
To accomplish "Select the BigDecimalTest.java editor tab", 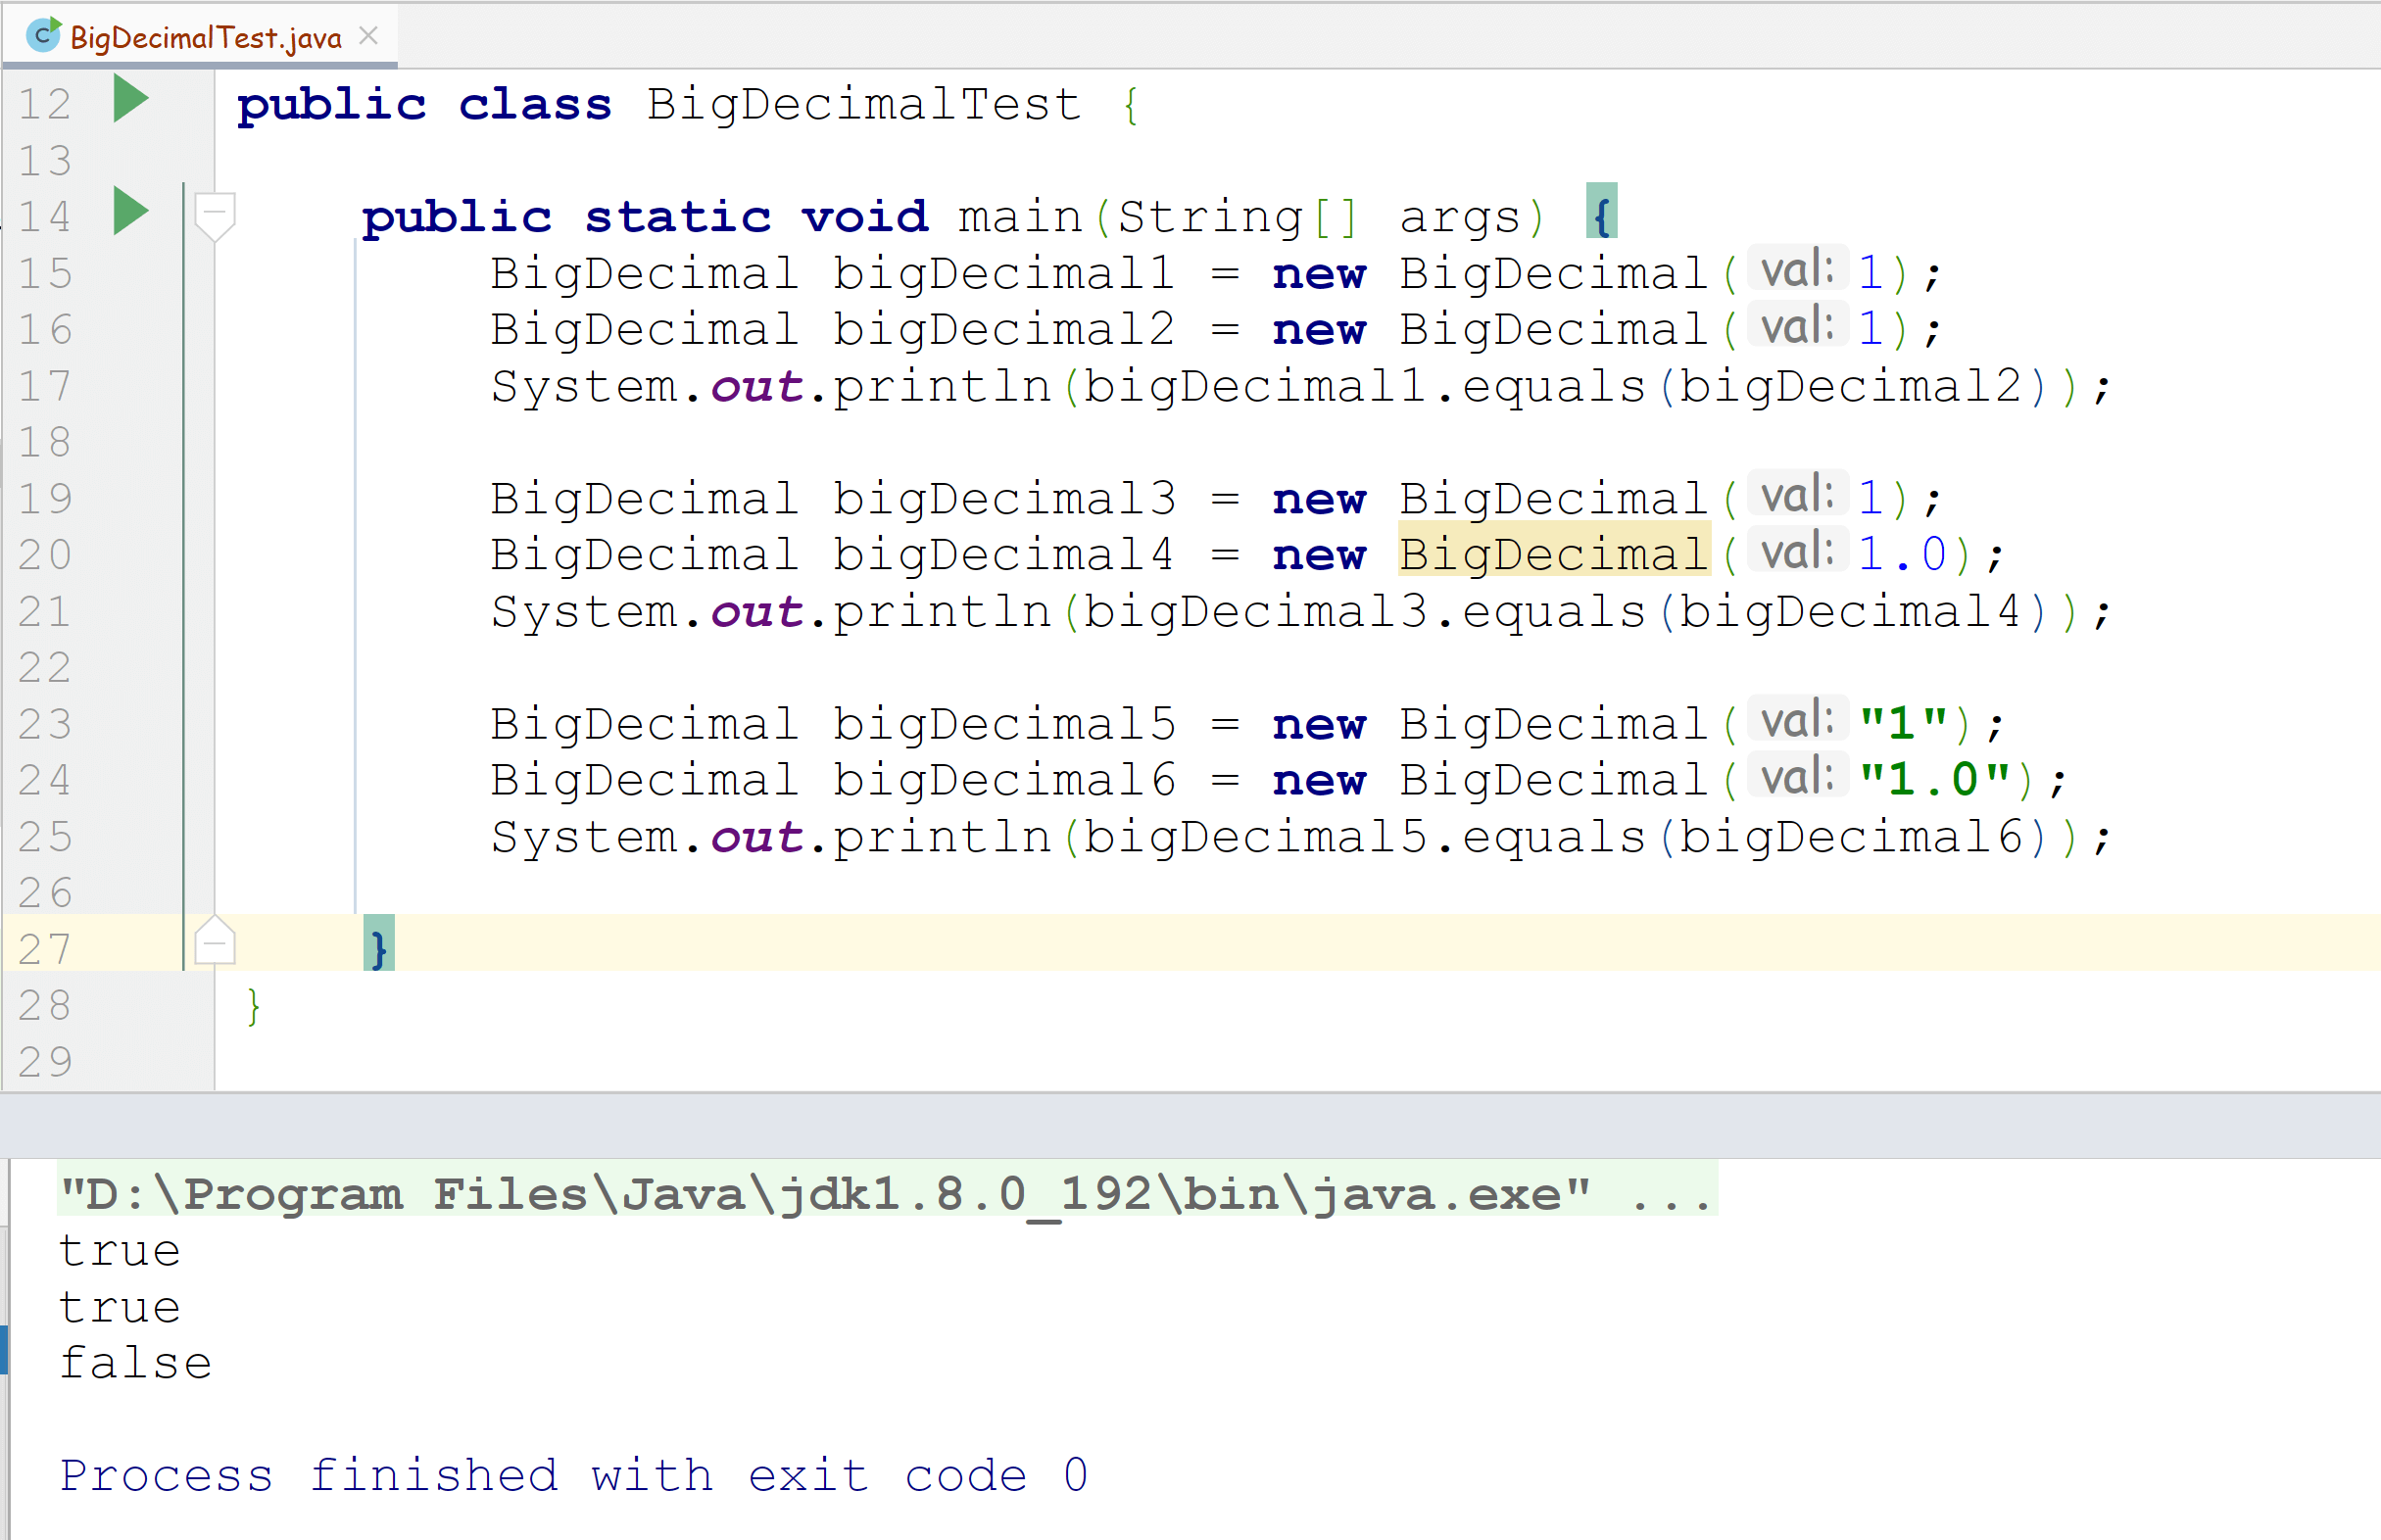I will (x=205, y=38).
